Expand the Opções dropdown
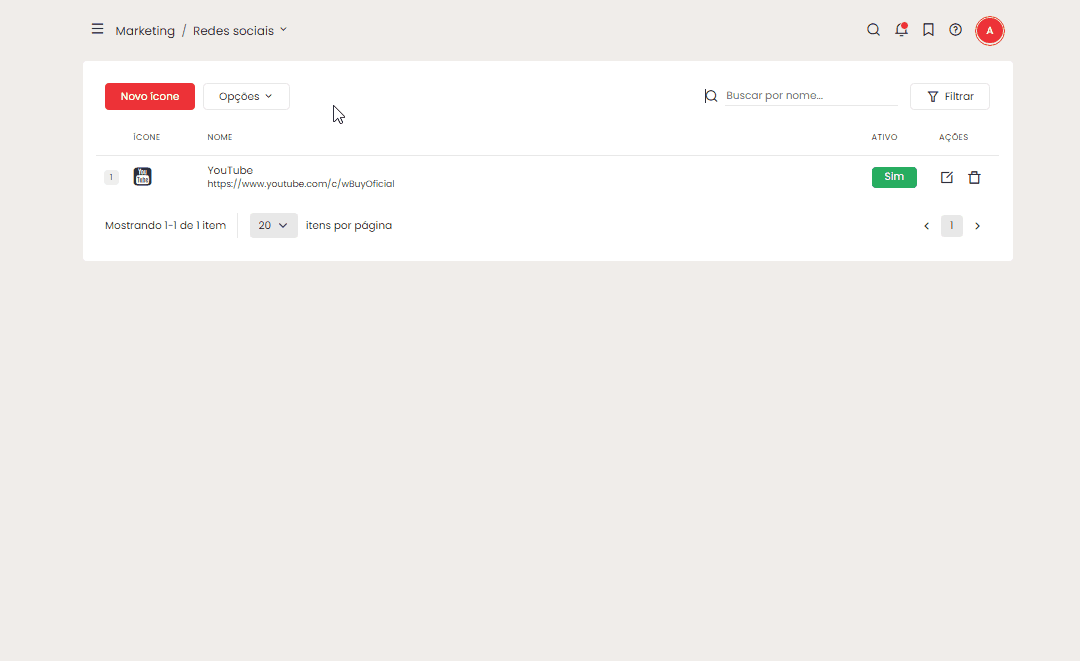The width and height of the screenshot is (1080, 661). pyautogui.click(x=246, y=96)
